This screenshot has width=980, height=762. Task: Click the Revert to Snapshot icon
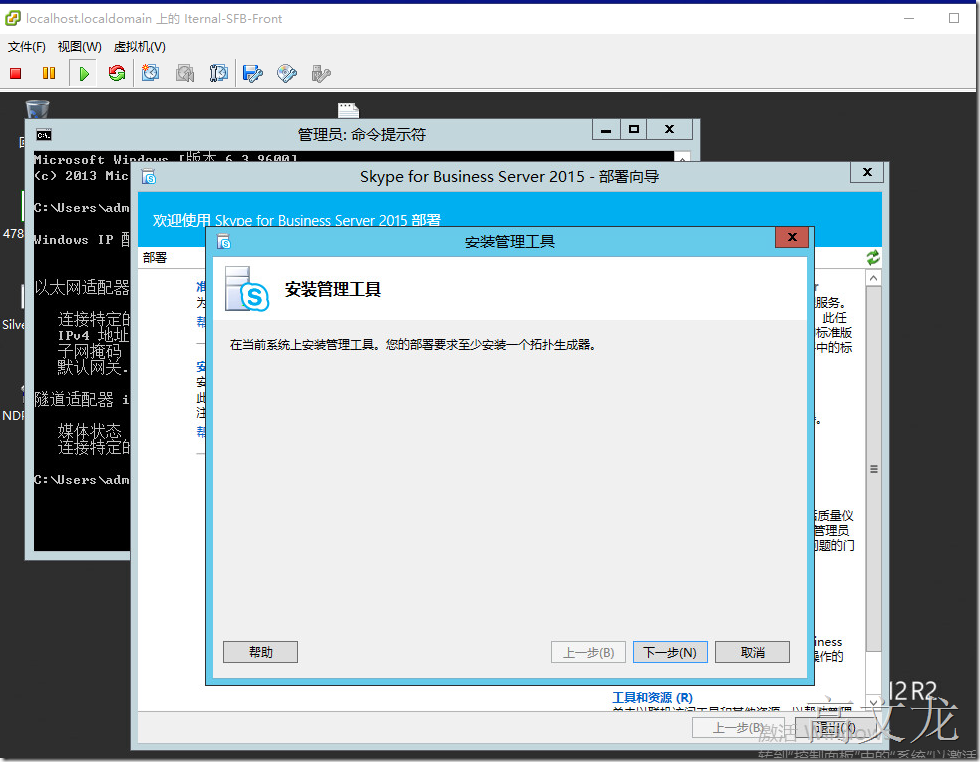[x=185, y=74]
